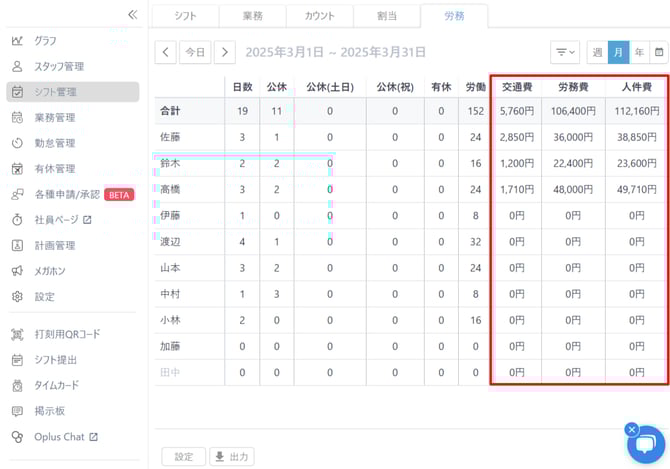
Task: Switch view to 年 (year)
Action: (x=638, y=52)
